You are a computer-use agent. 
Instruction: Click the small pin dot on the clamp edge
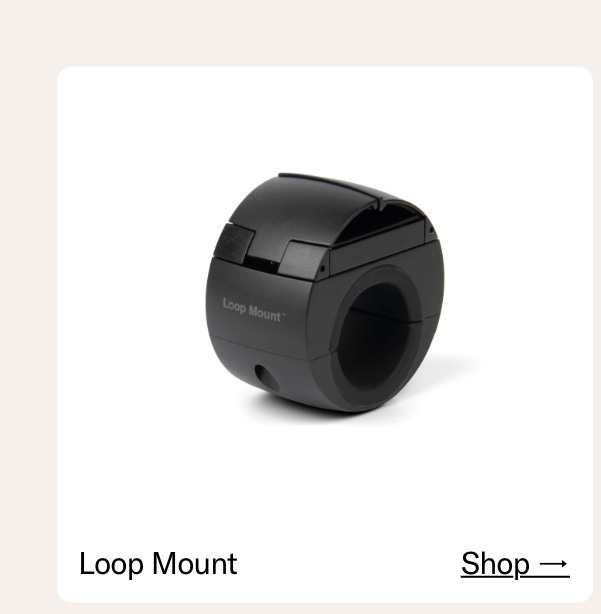click(322, 269)
